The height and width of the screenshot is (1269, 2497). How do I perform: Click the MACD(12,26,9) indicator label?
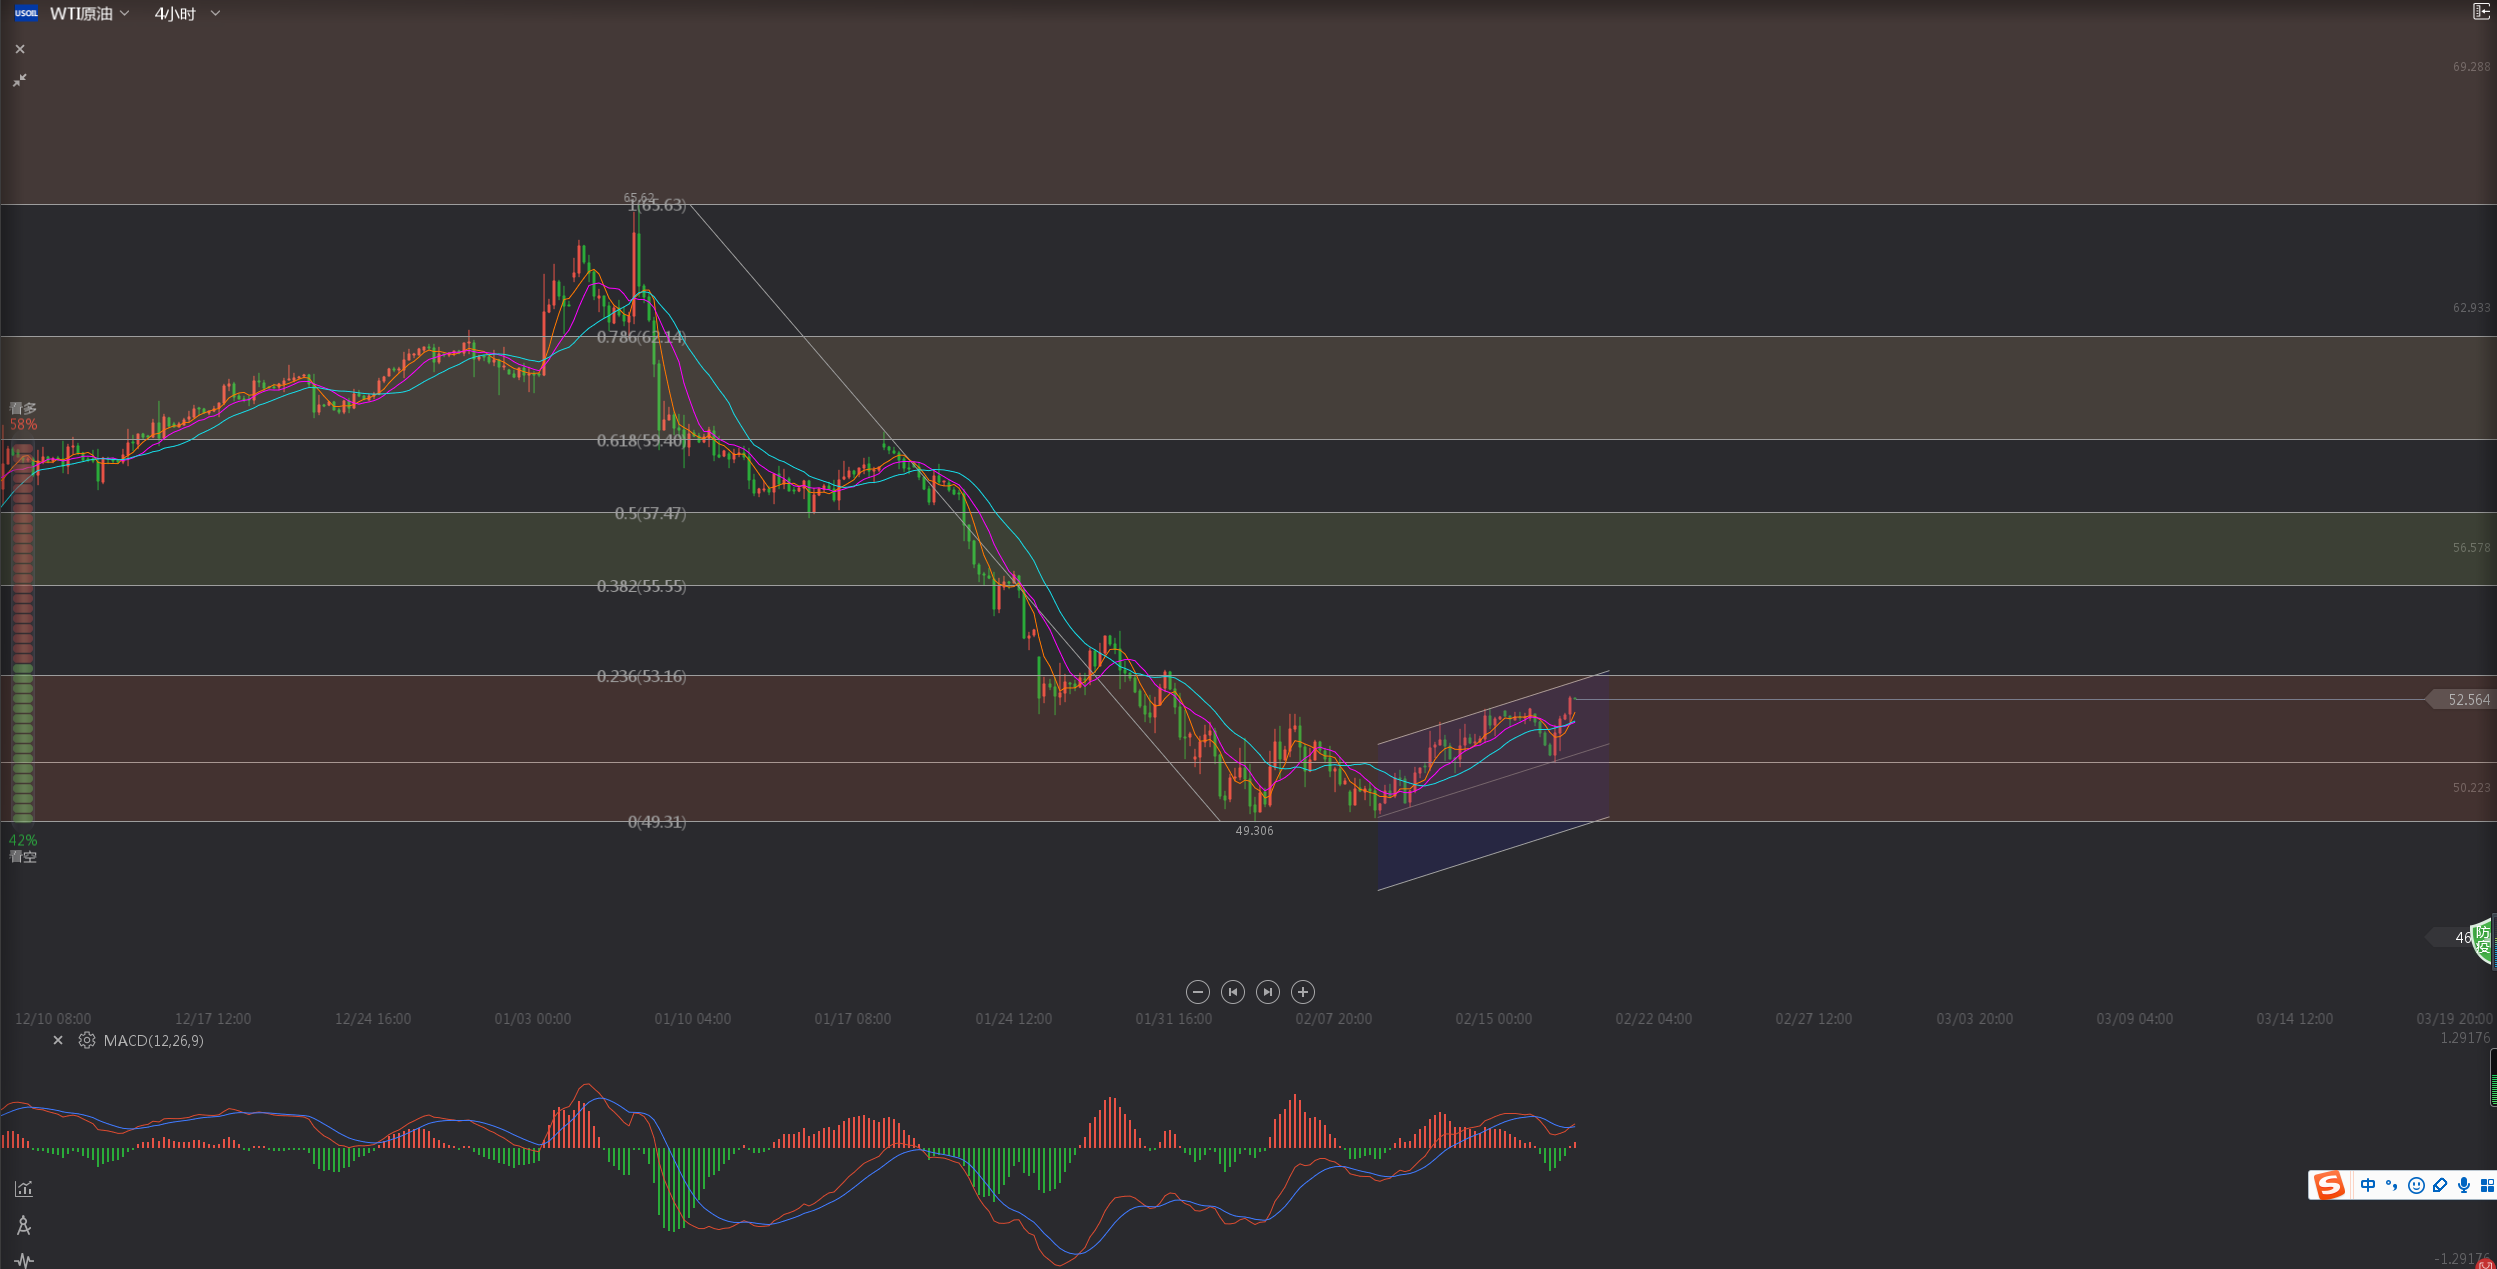pyautogui.click(x=153, y=1041)
